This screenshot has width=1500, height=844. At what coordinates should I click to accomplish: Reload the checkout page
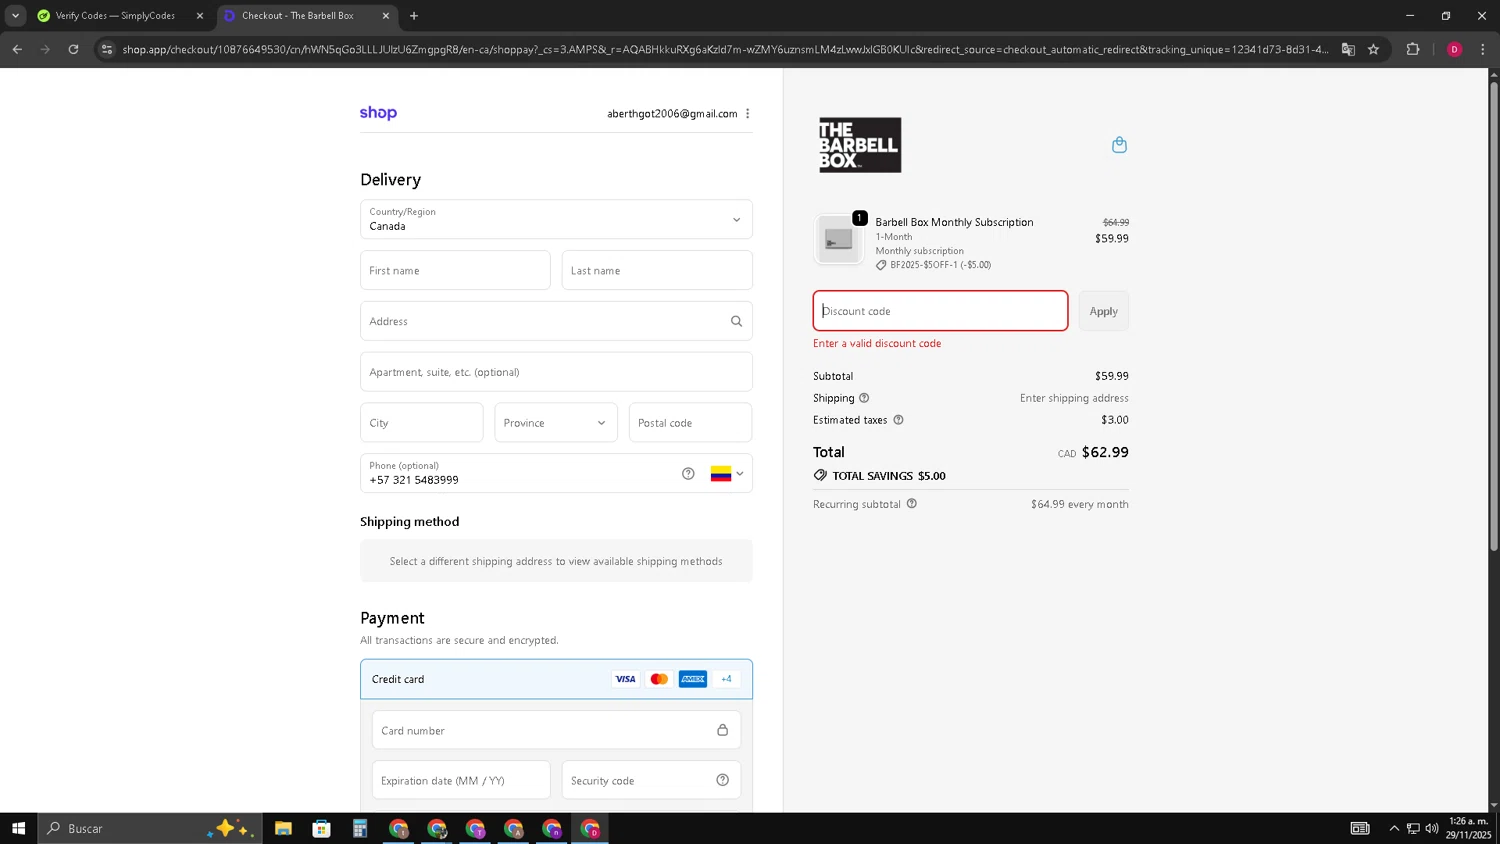[x=73, y=49]
